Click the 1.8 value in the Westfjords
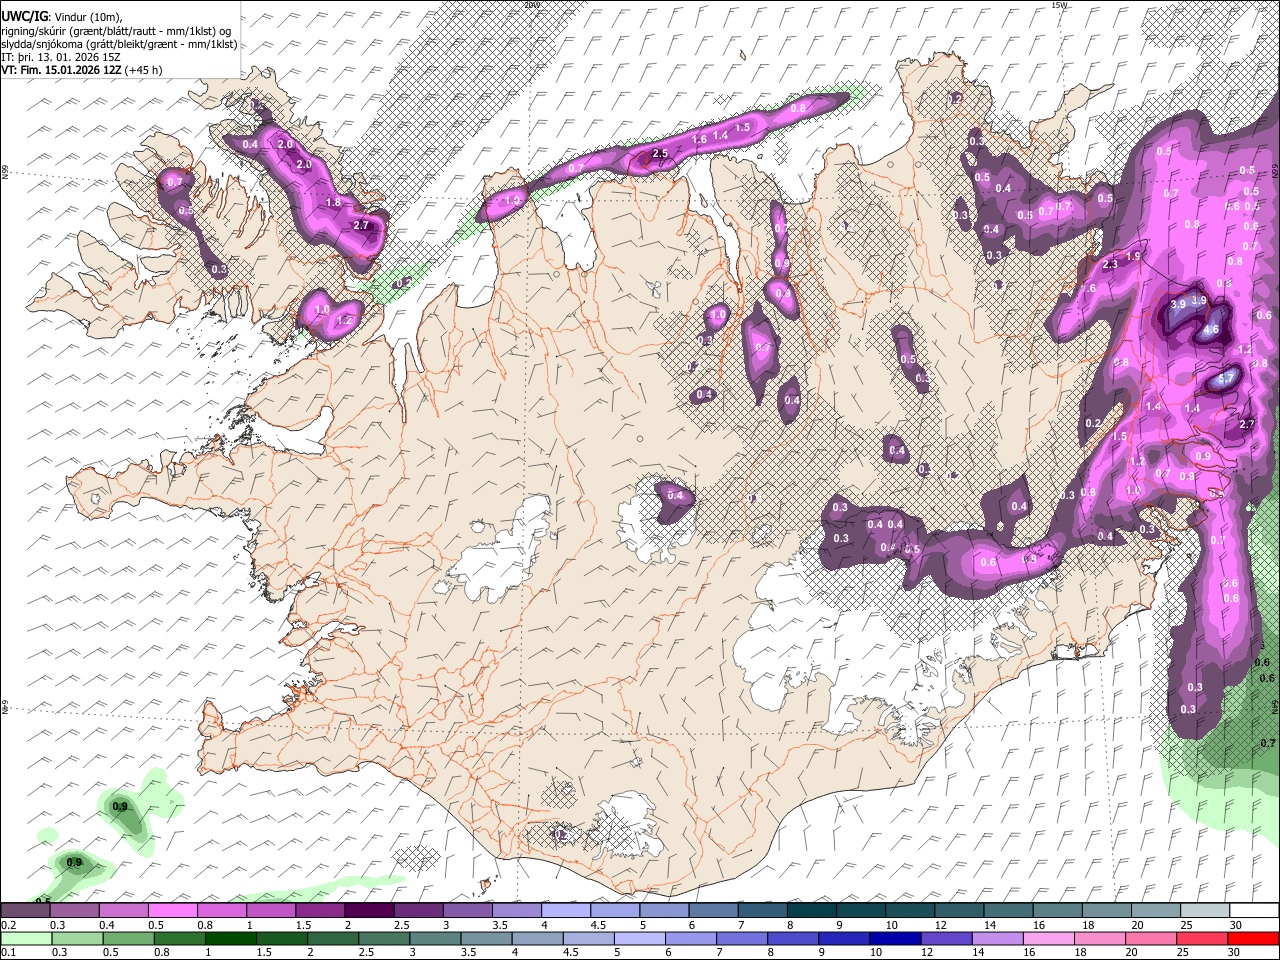1280x960 pixels. (334, 202)
